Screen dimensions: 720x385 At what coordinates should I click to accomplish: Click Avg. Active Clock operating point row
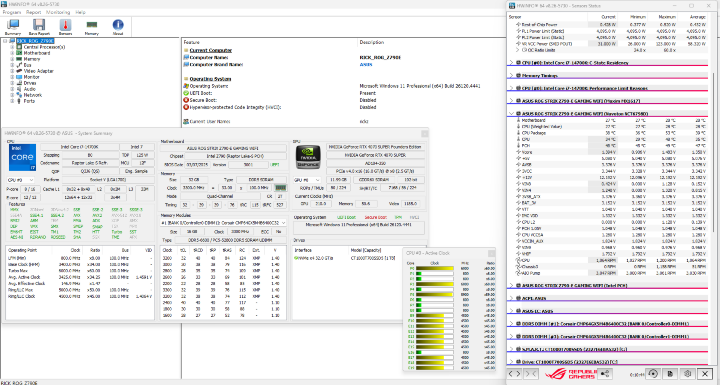(x=80, y=277)
